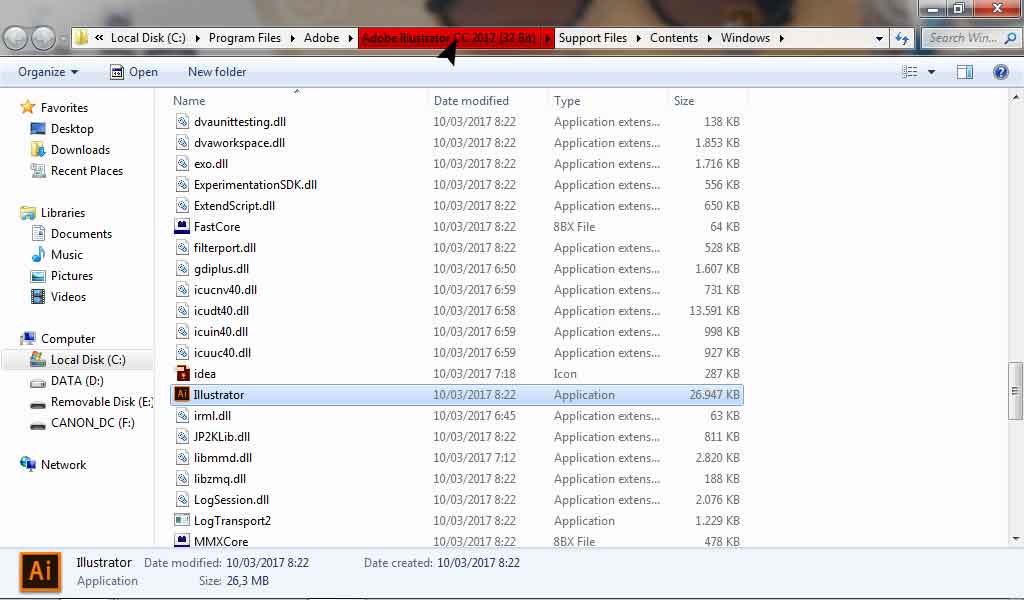Viewport: 1024px width, 600px height.
Task: Select the gdiplus.dll file icon
Action: 182,268
